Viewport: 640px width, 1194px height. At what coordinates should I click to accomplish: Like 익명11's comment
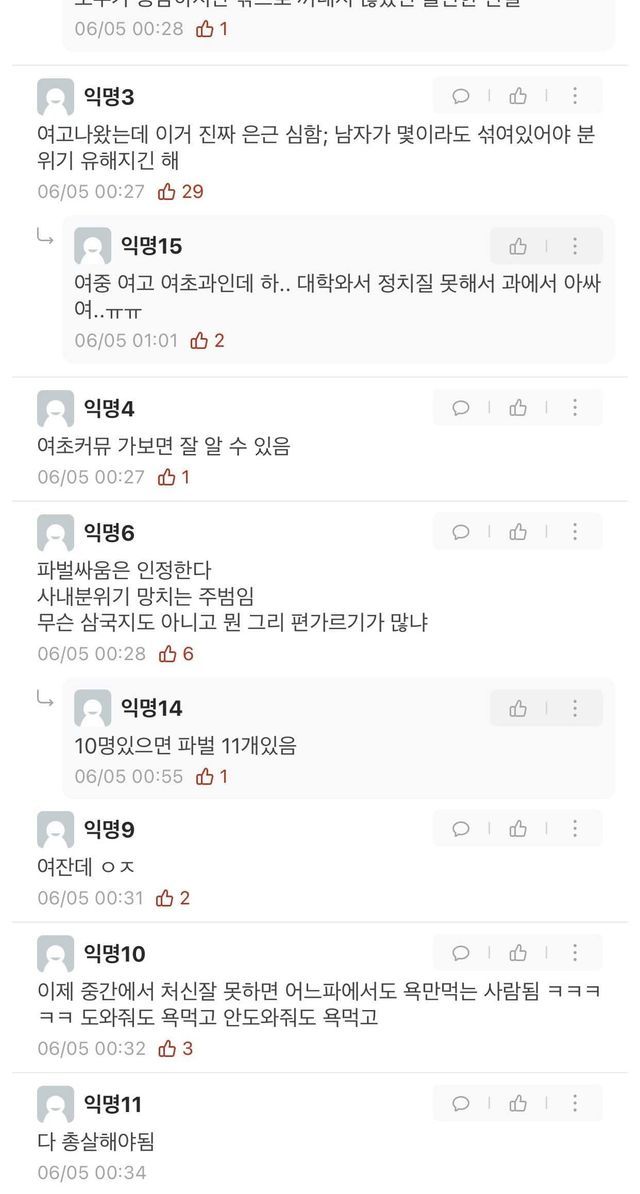coord(518,1104)
